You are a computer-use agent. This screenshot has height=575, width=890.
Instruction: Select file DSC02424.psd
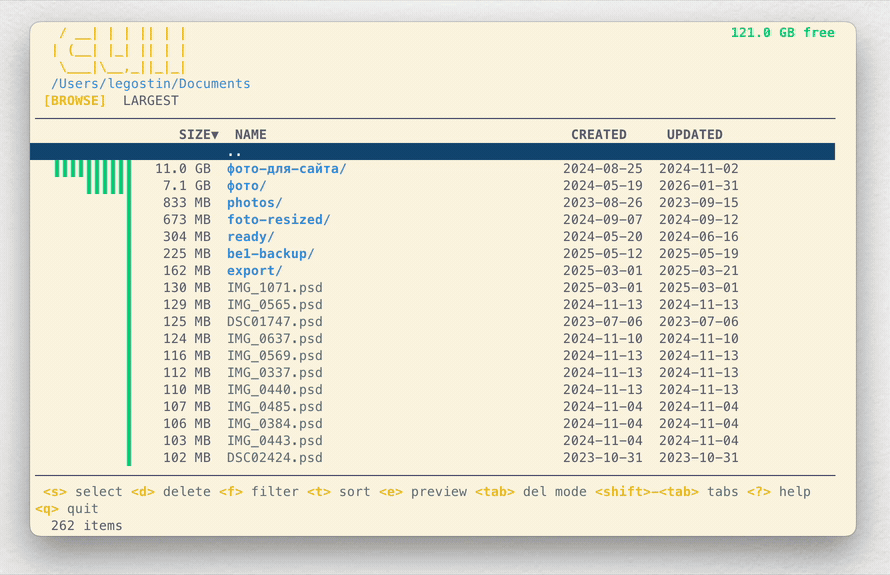pos(275,458)
